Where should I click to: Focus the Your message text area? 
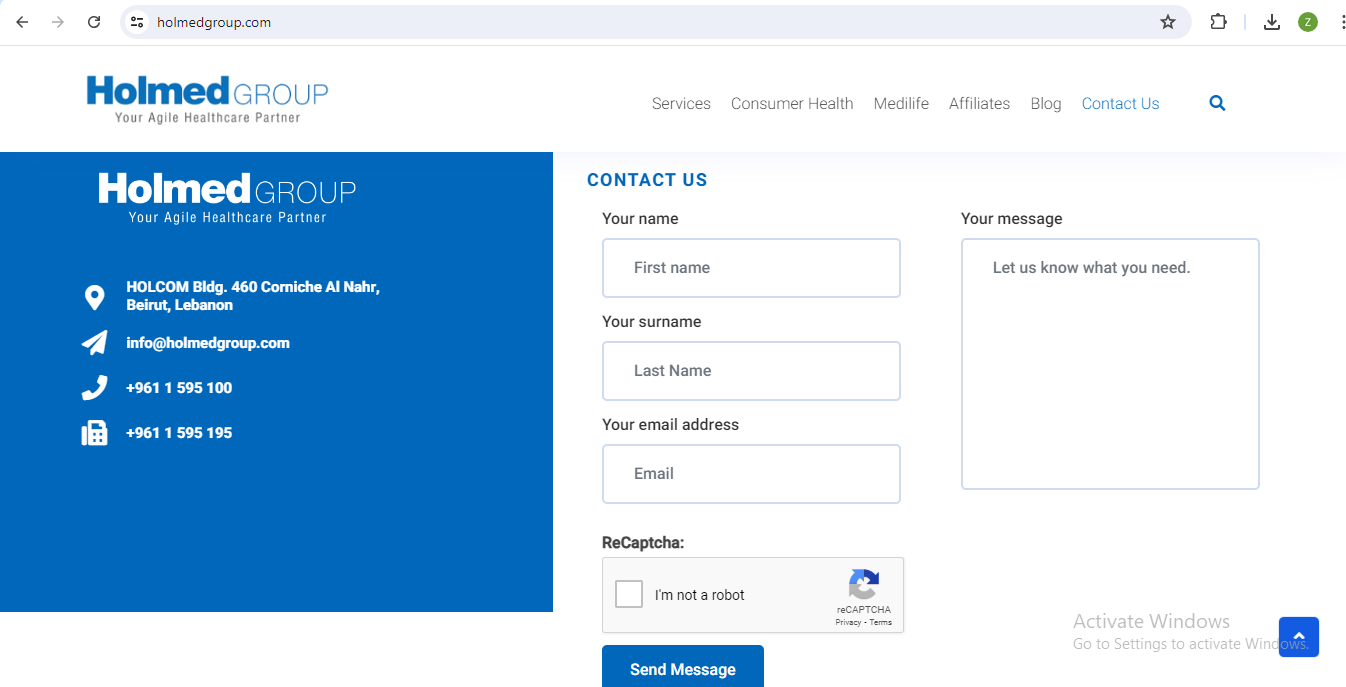1109,364
